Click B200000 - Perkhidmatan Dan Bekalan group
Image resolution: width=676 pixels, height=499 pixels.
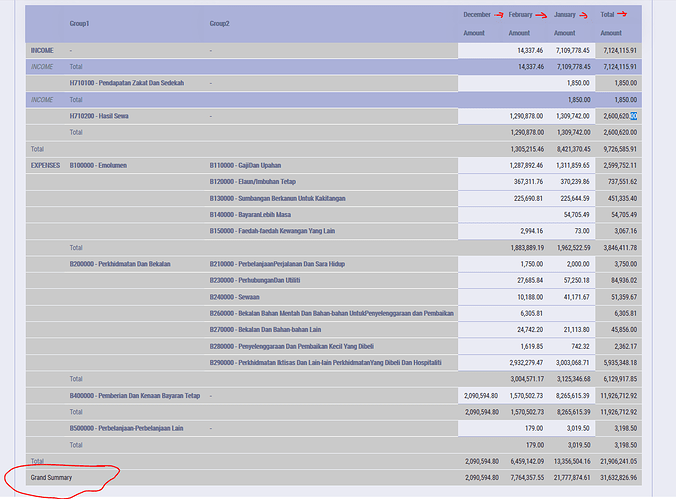(120, 264)
